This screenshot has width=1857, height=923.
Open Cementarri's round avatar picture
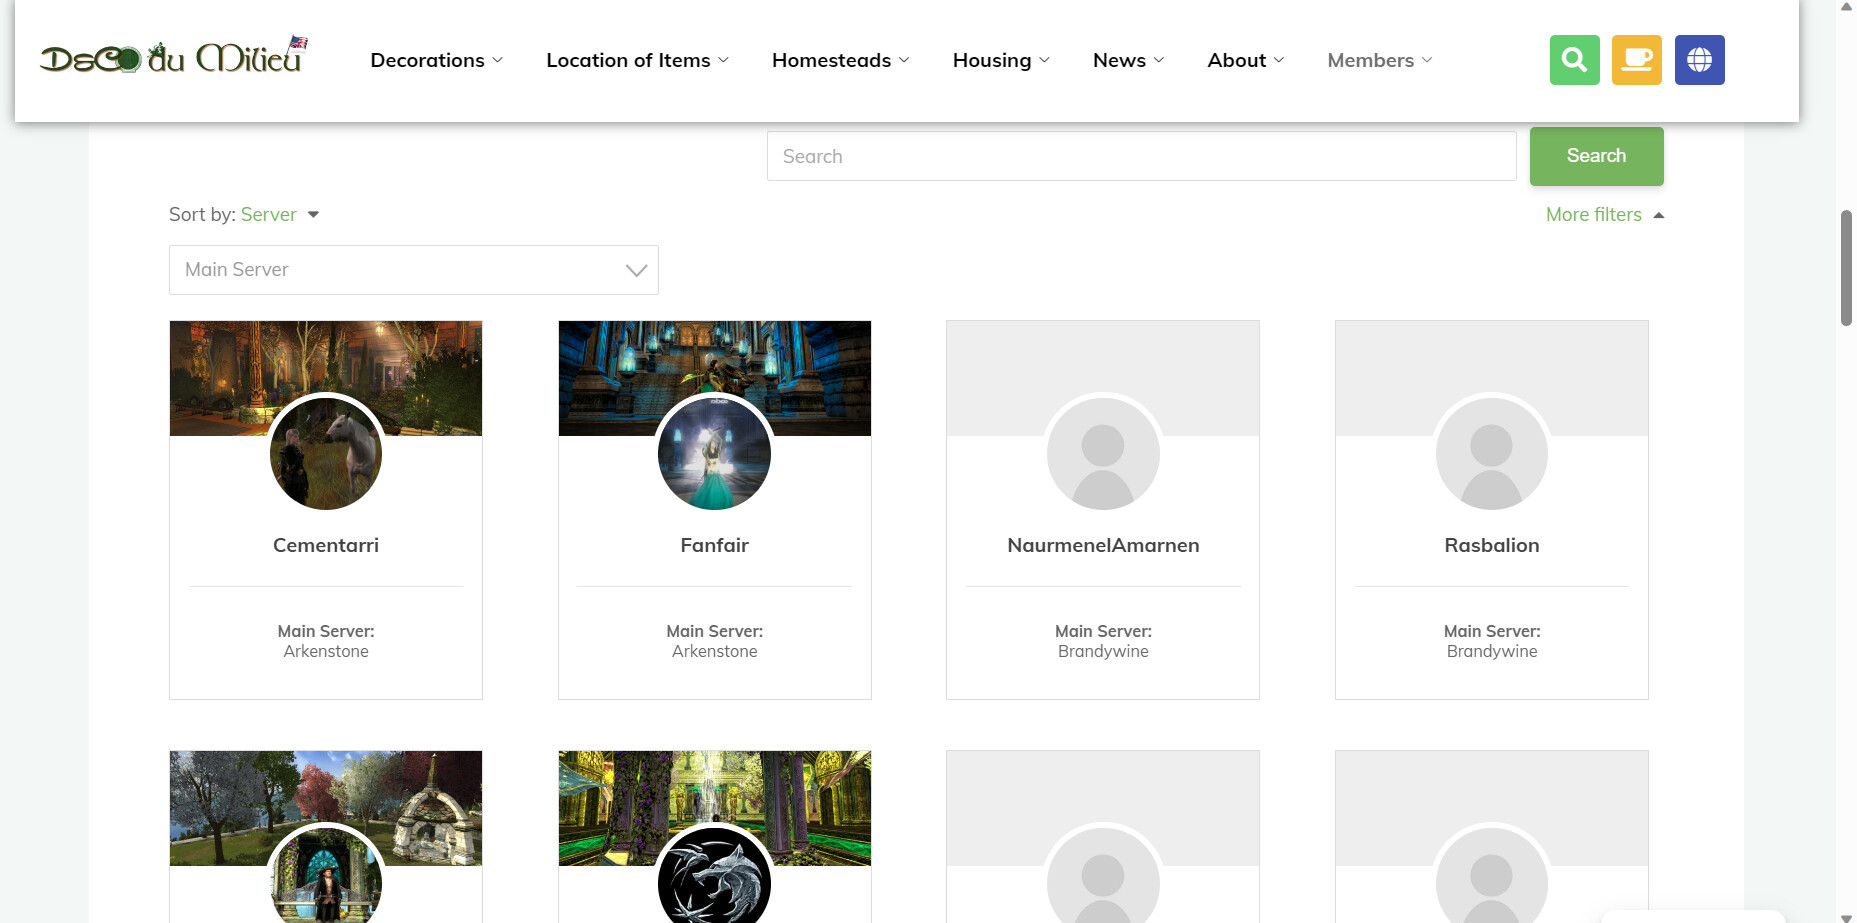326,453
